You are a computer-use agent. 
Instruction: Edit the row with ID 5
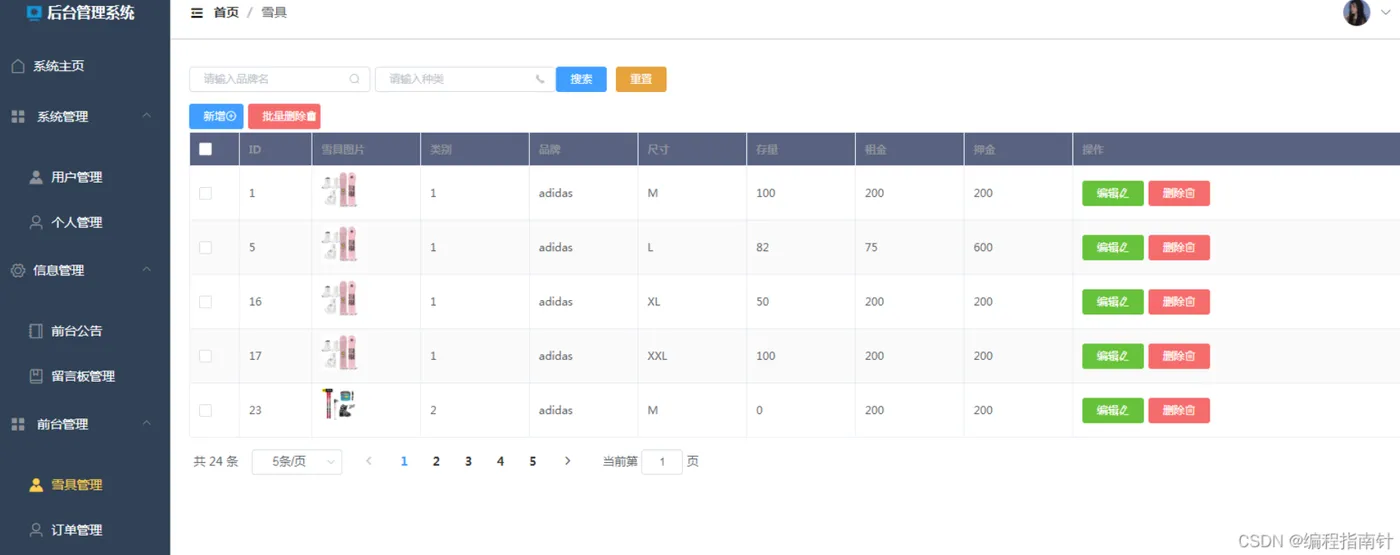[1112, 247]
